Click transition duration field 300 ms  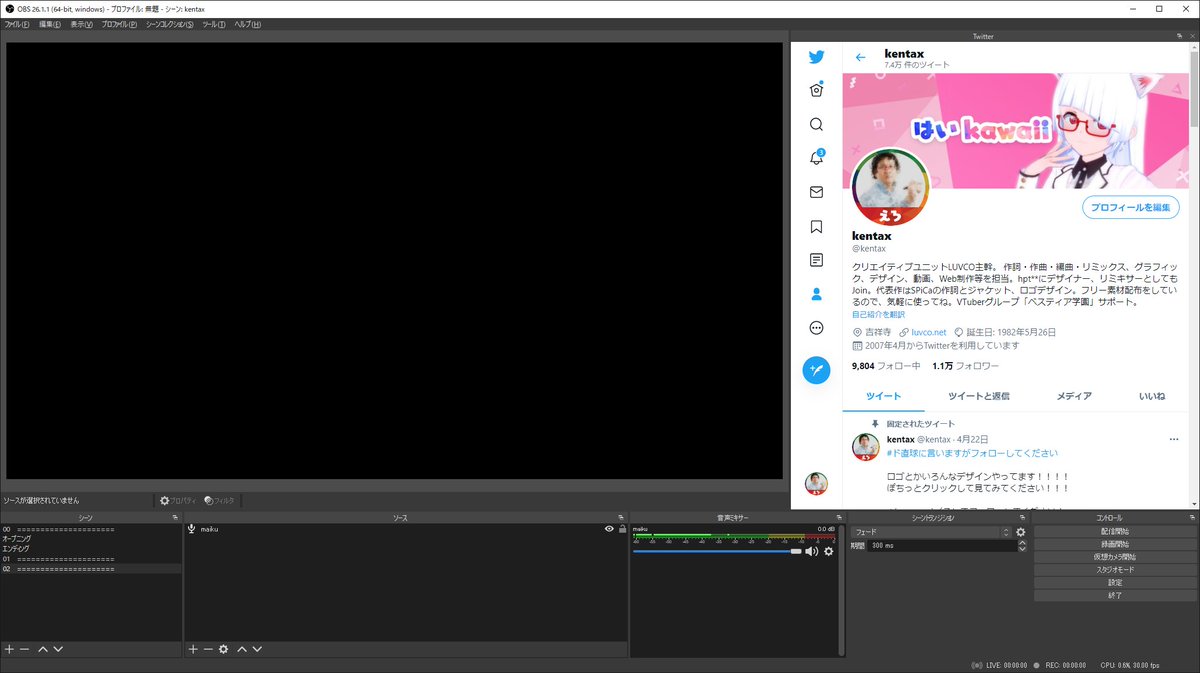pyautogui.click(x=940, y=546)
